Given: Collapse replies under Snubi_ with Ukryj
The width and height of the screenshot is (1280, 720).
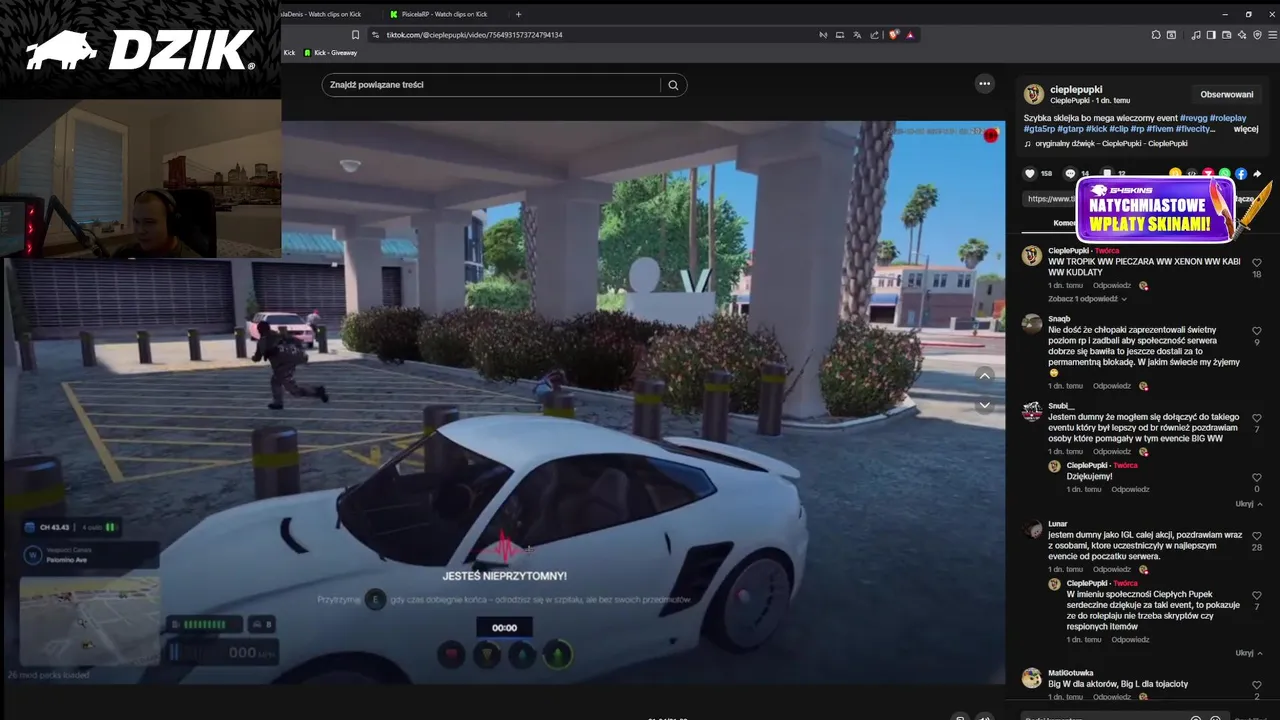Looking at the screenshot, I should [1249, 504].
